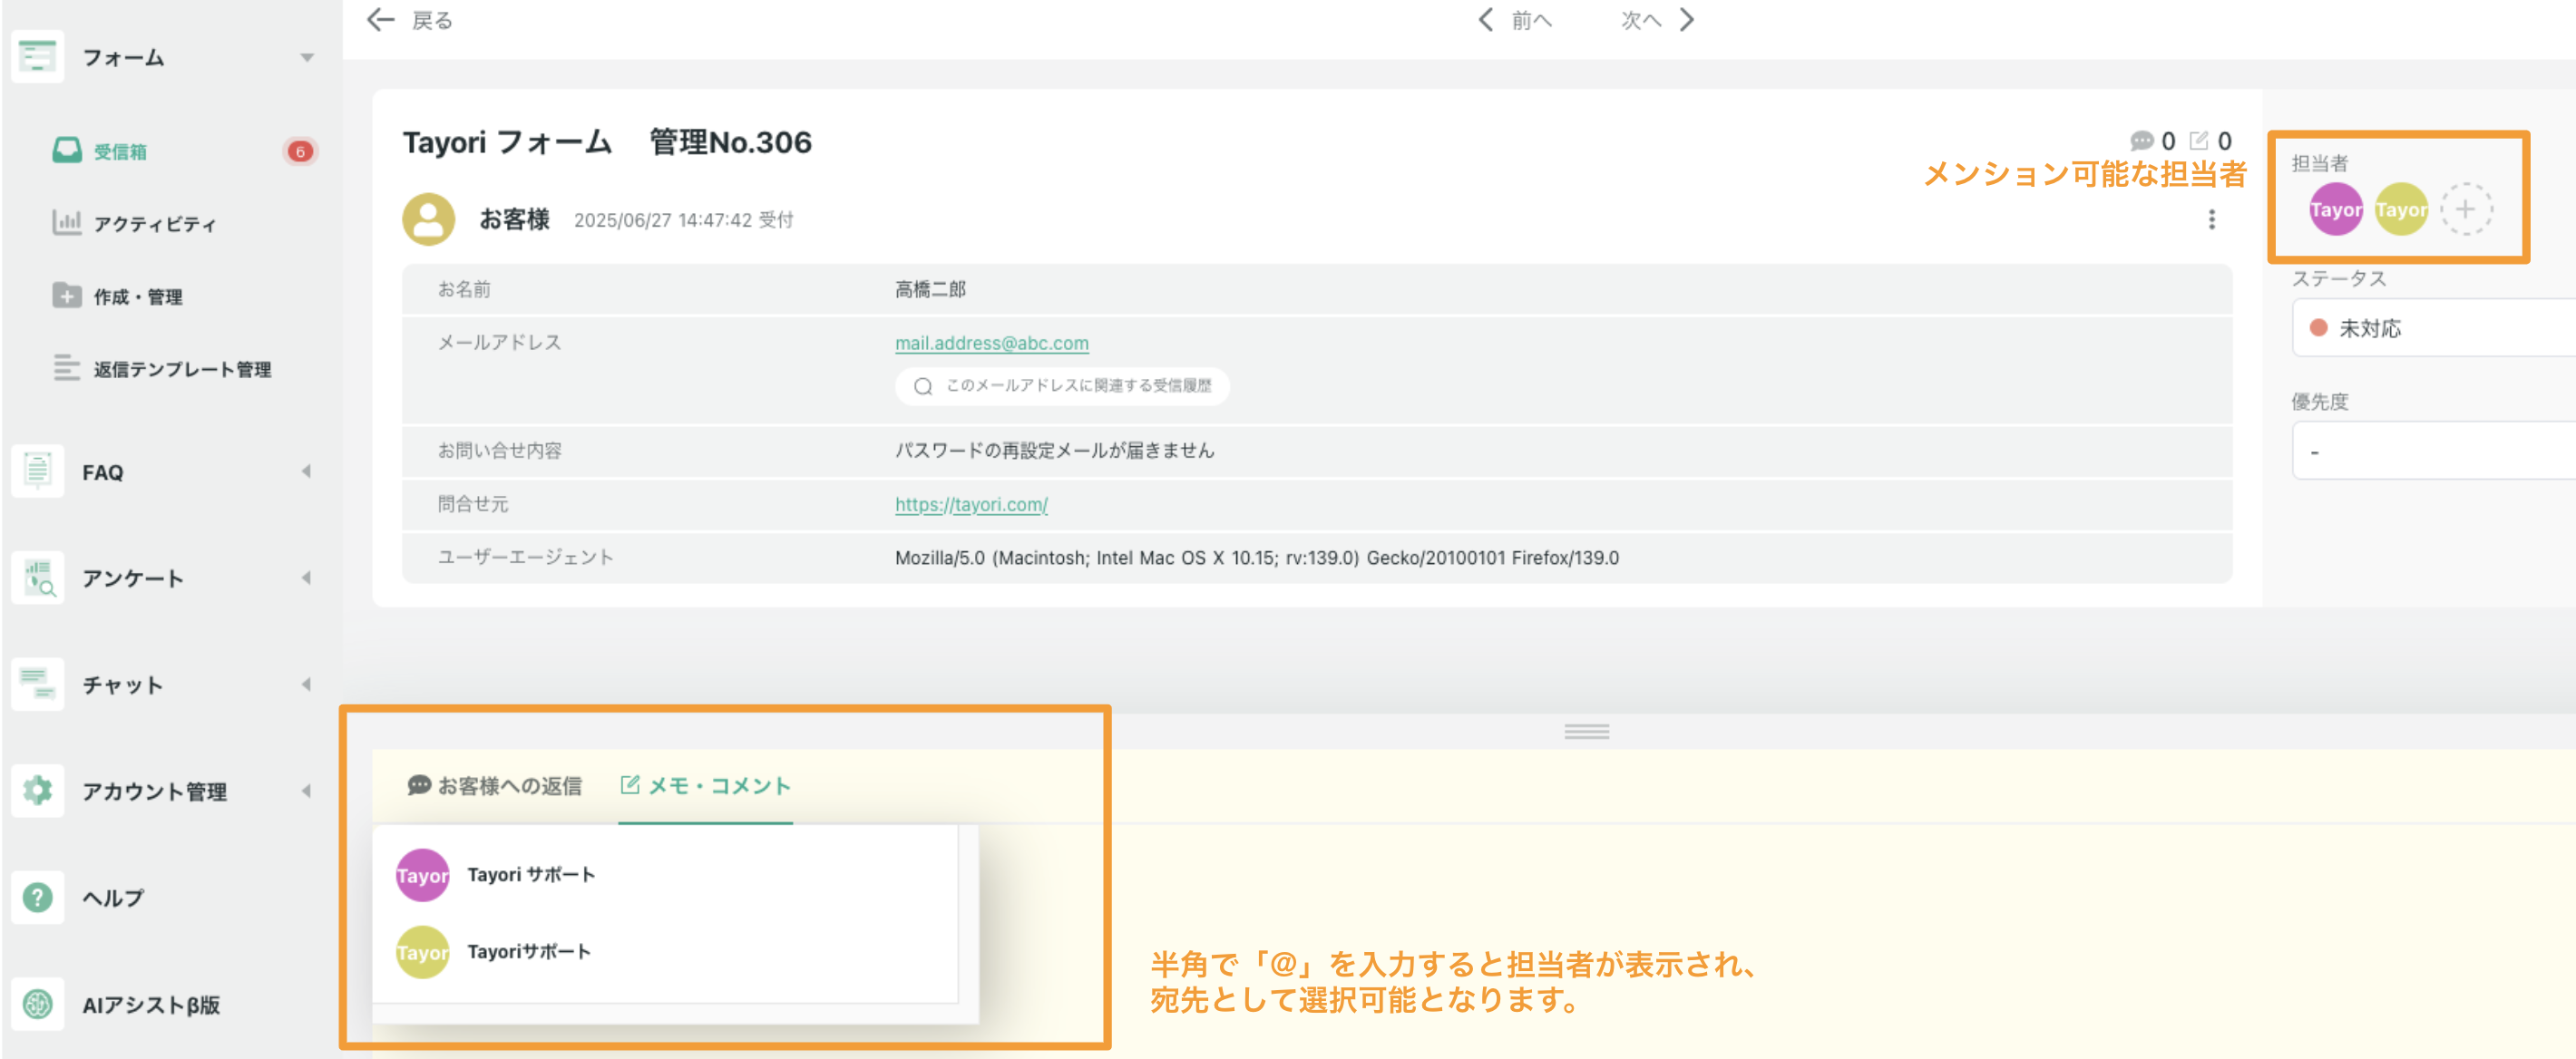Select the Tayori サポート mention suggestion

pyautogui.click(x=532, y=874)
